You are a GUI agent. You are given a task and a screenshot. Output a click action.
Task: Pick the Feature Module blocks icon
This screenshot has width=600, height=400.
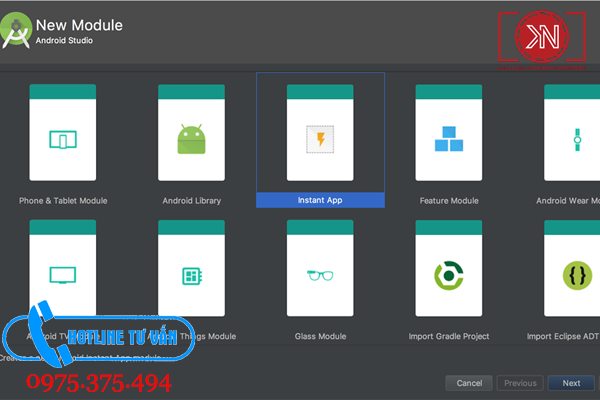coord(449,139)
